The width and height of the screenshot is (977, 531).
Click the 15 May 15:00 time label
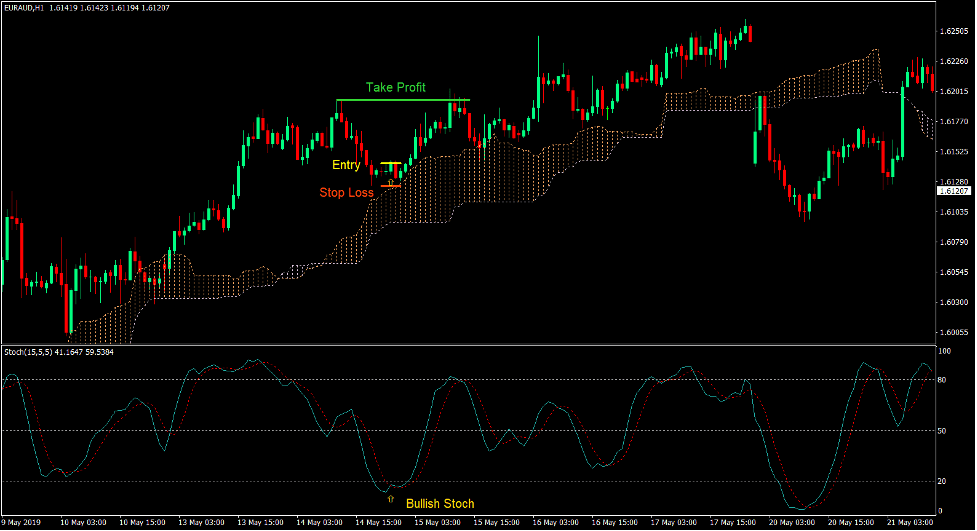pyautogui.click(x=497, y=522)
